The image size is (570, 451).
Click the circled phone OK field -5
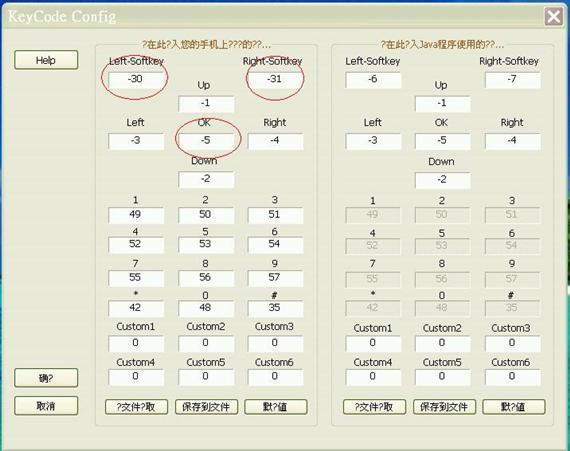[x=206, y=141]
